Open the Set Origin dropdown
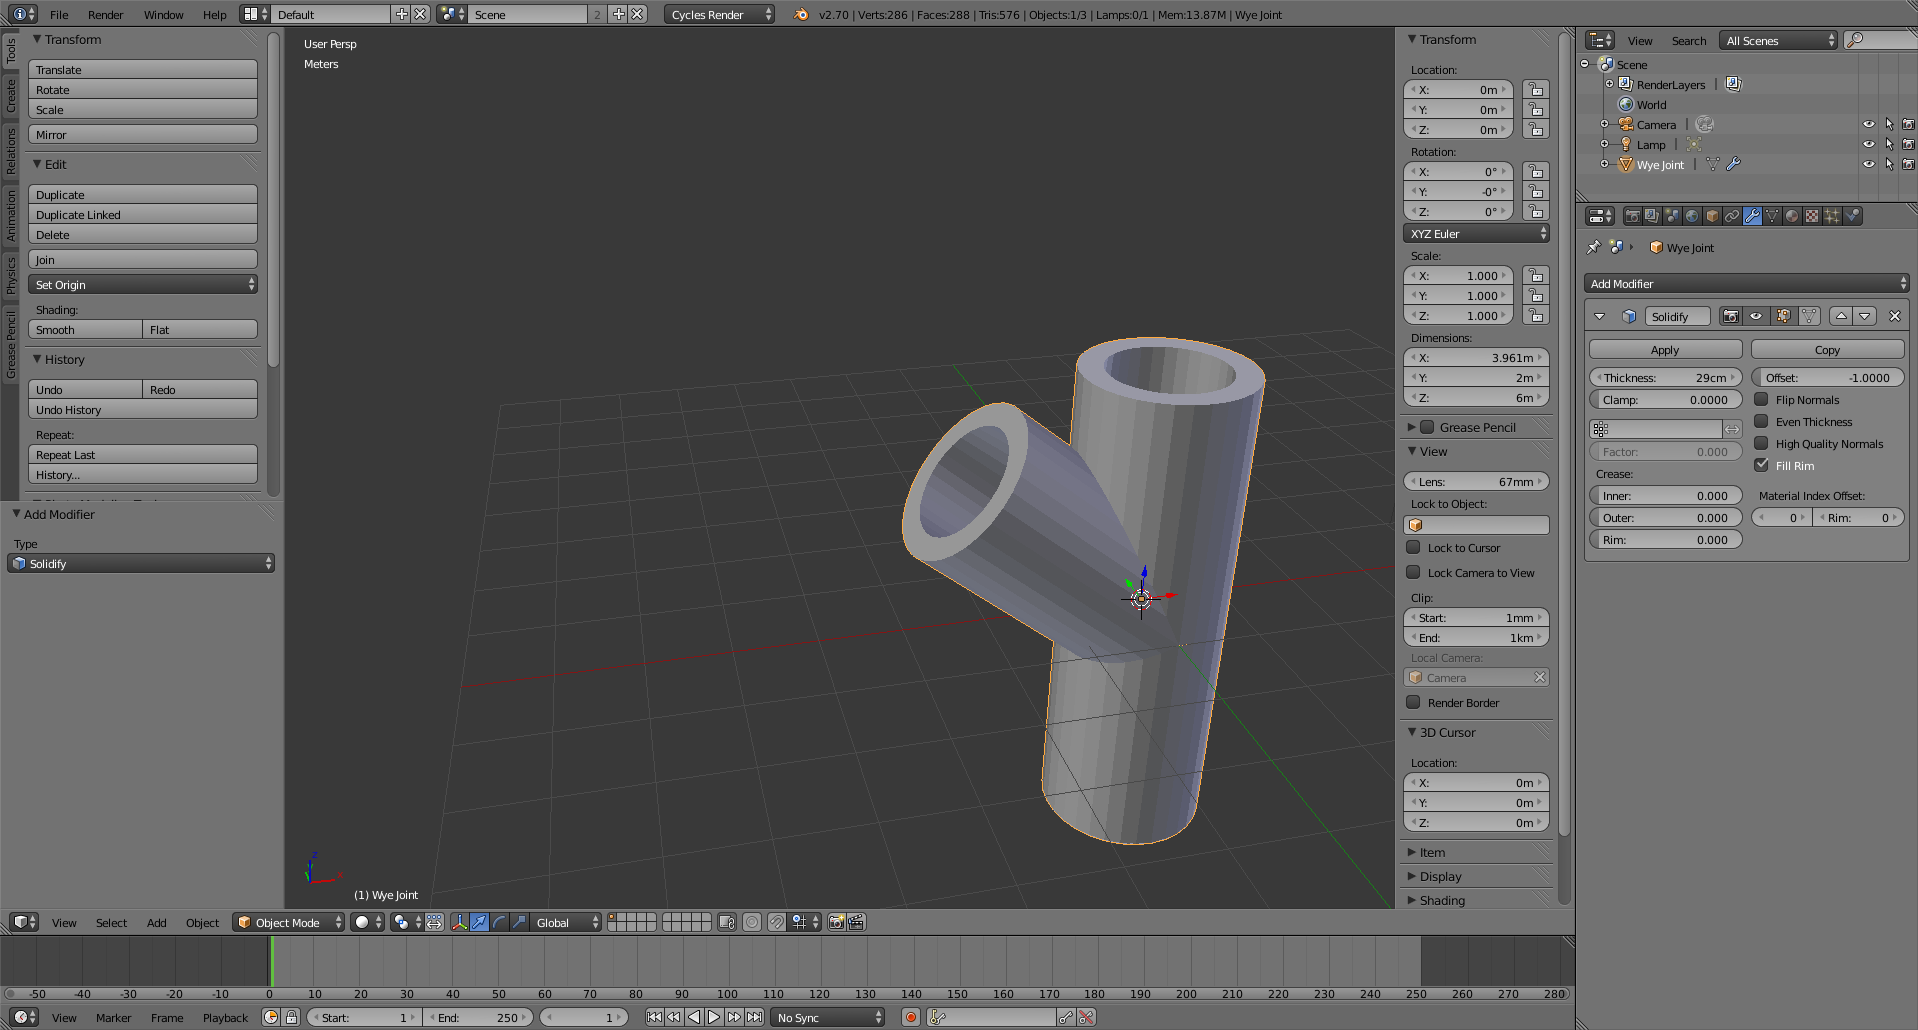This screenshot has width=1918, height=1030. pos(142,285)
